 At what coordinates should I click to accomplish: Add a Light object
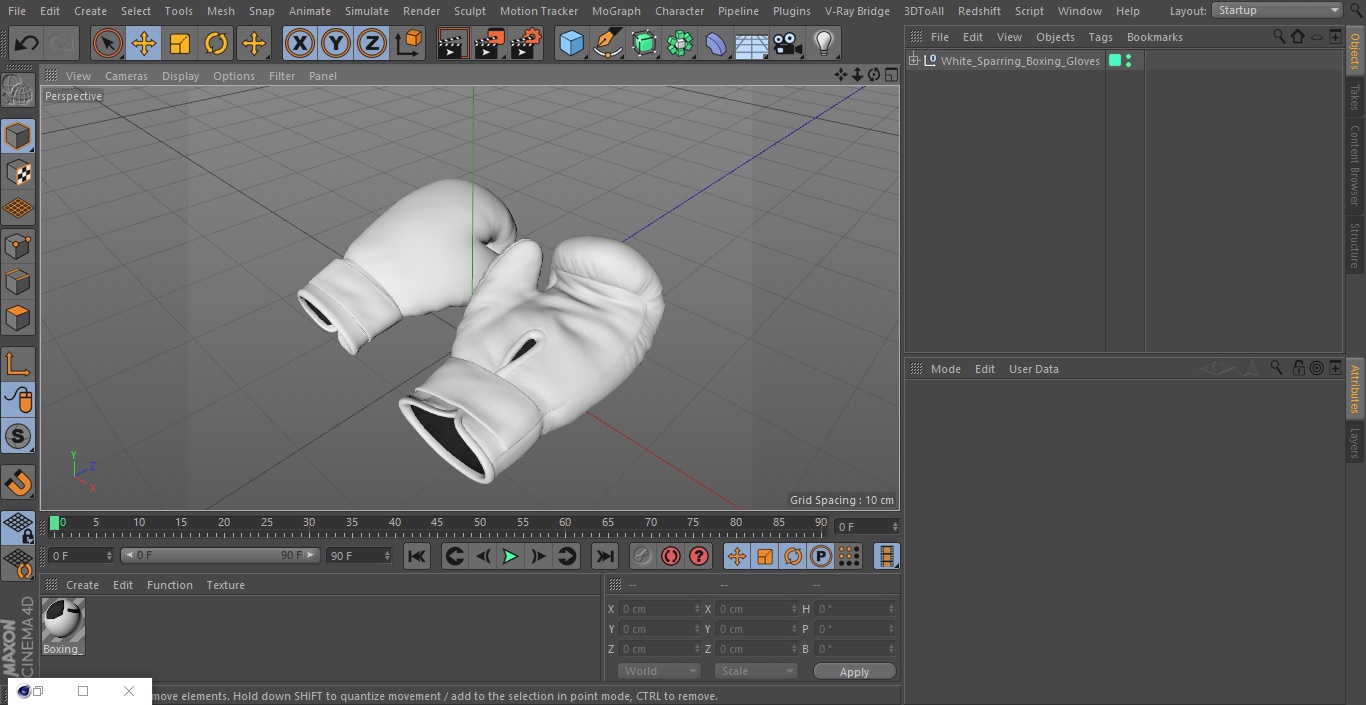823,43
